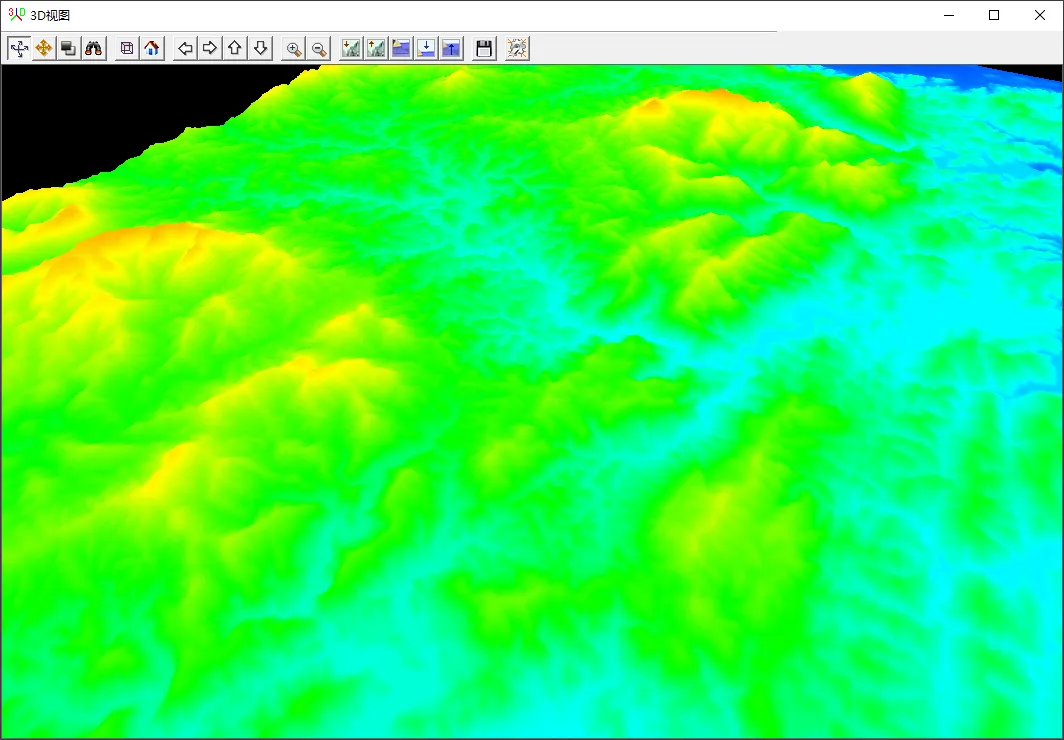Decrease terrain exaggeration, mountain down-arrow icon
The height and width of the screenshot is (740, 1064).
point(351,48)
